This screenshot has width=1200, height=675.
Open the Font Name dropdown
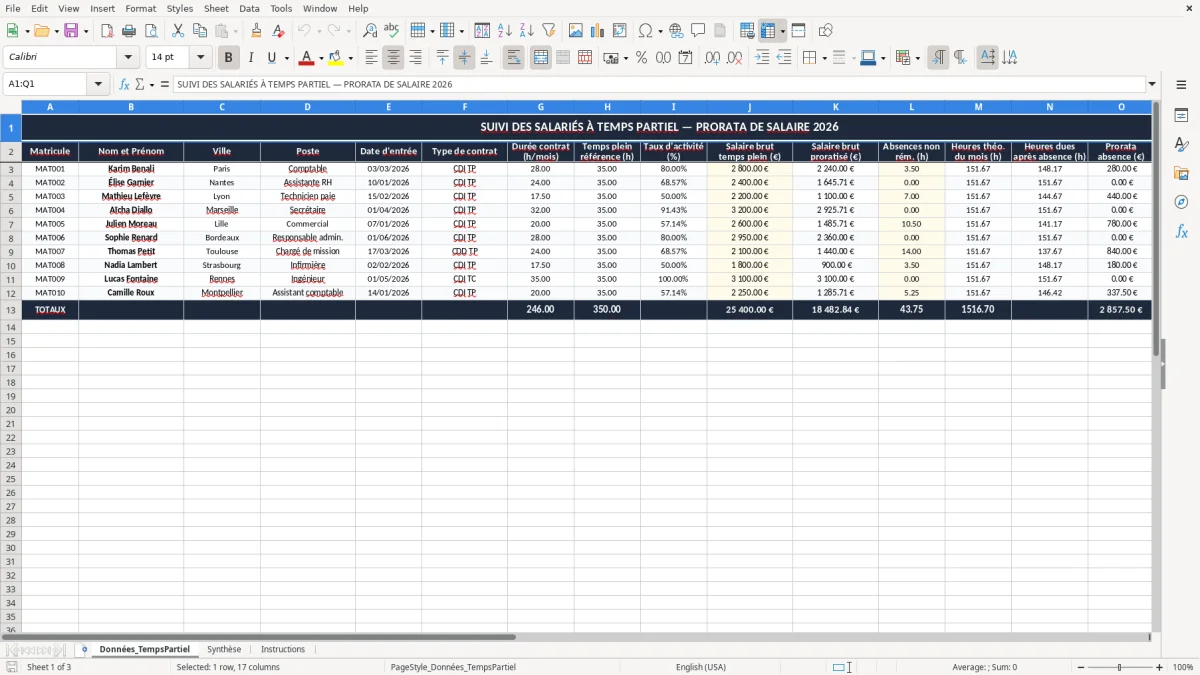[x=128, y=58]
